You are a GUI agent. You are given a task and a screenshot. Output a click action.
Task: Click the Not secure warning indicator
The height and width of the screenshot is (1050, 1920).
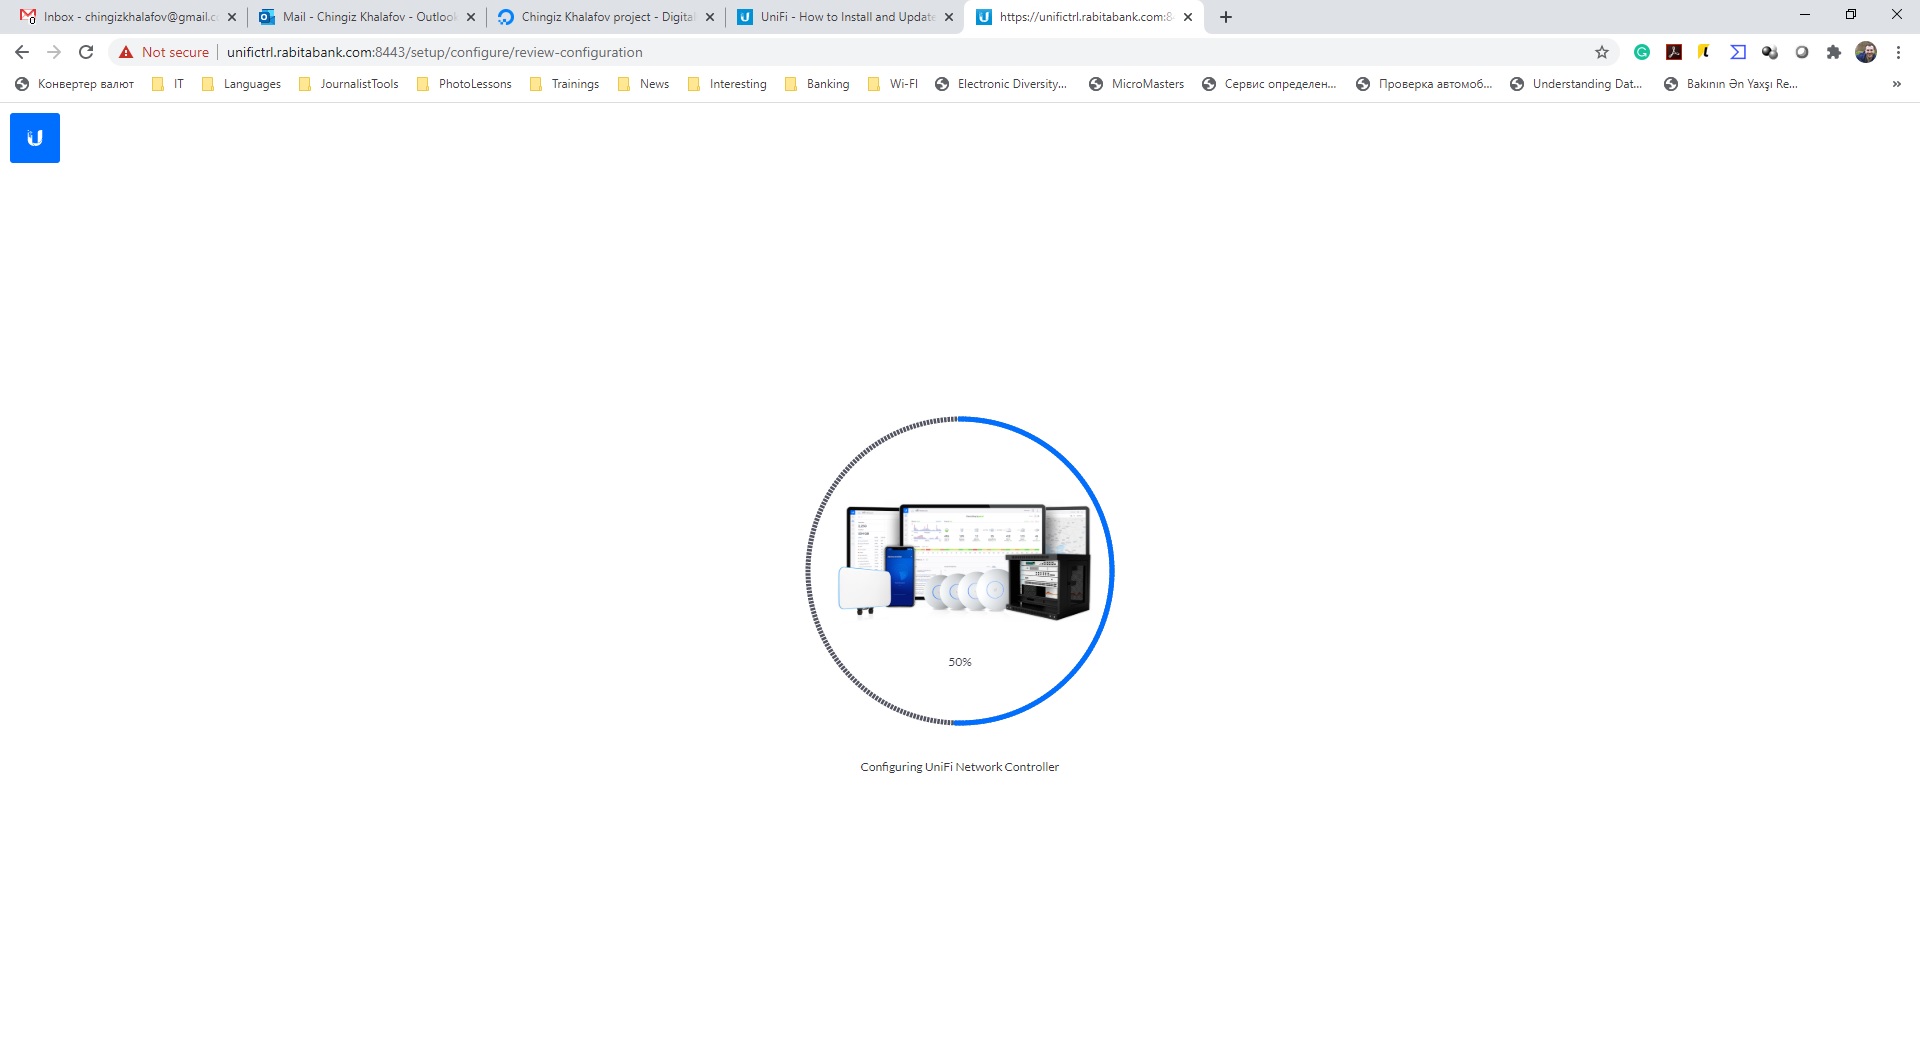pyautogui.click(x=164, y=52)
